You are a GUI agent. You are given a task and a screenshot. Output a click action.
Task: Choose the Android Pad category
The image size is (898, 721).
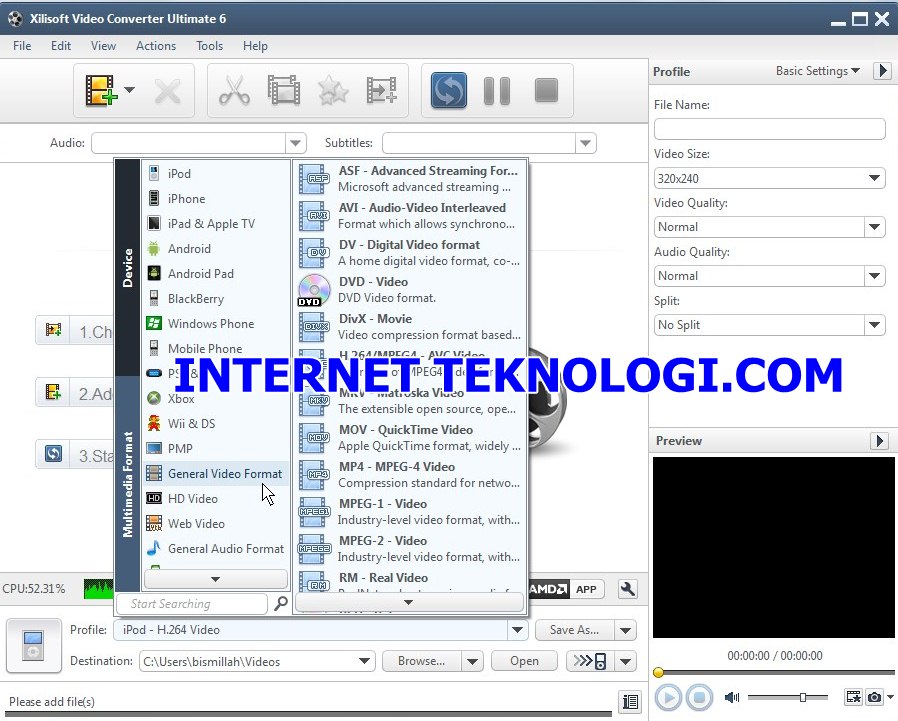coord(215,274)
